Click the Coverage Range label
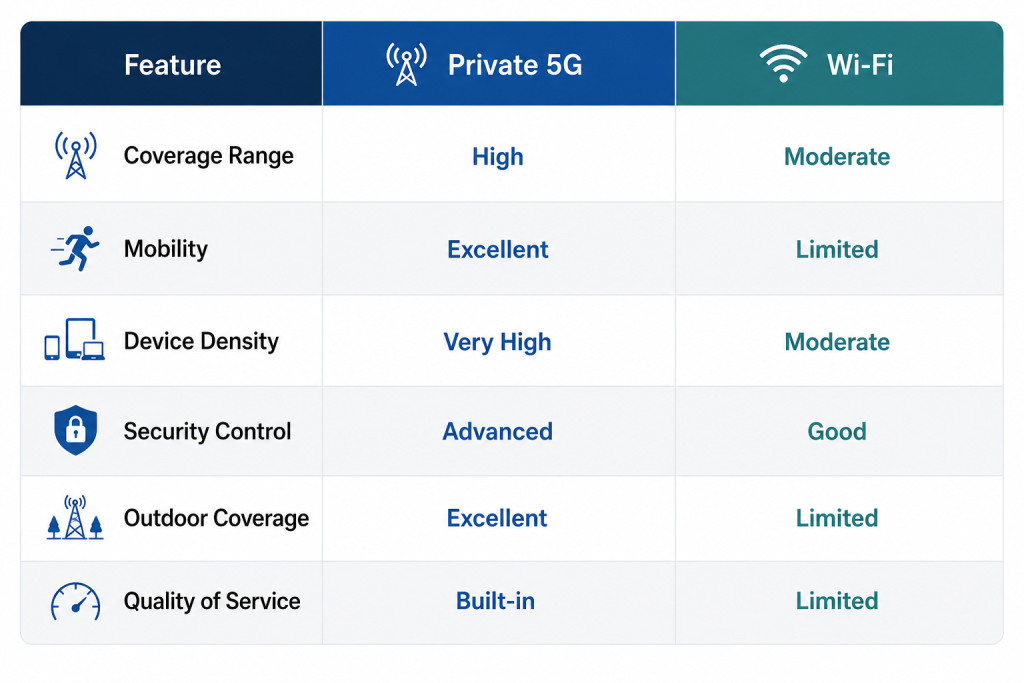Screen dimensions: 1024x683 pos(208,156)
